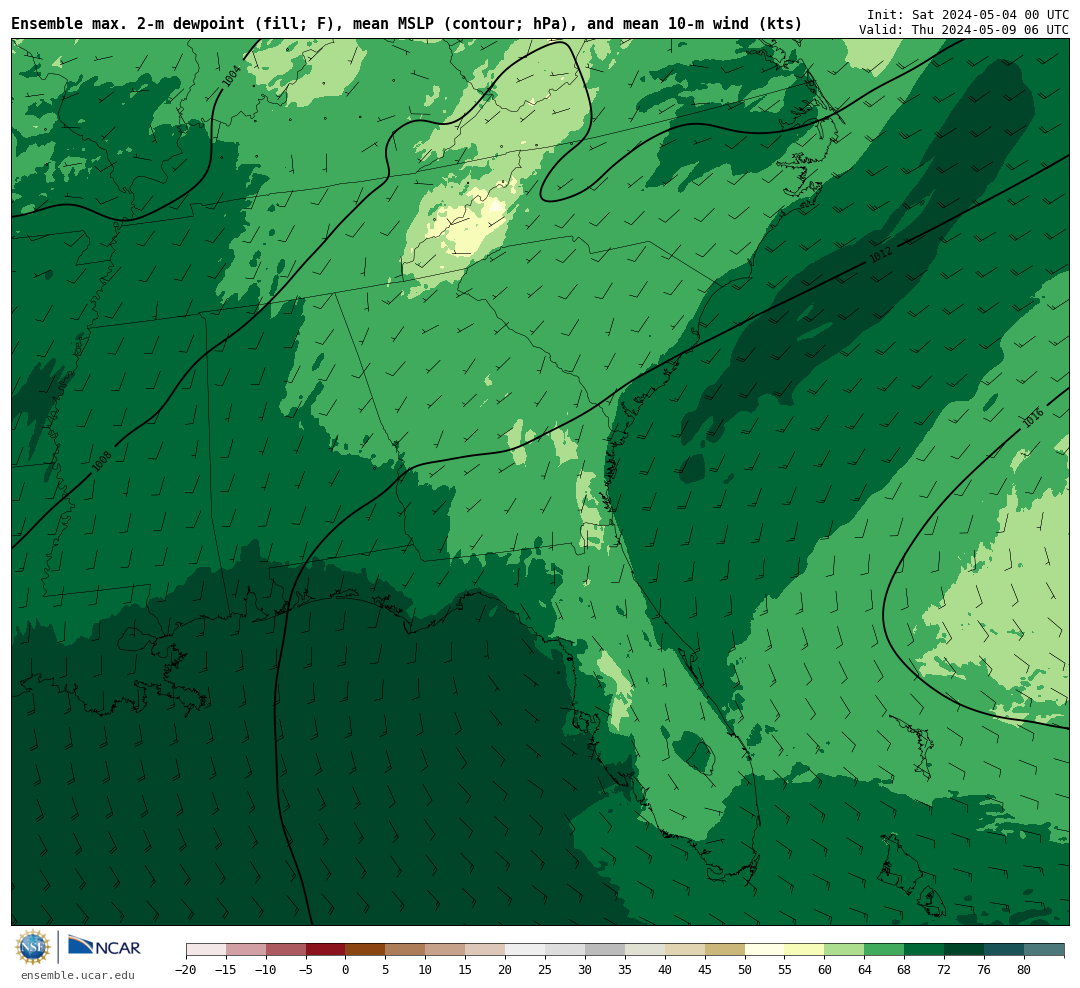Pick the dark red swatch between -5 and 0
Viewport: 1080px width, 988px height.
tap(326, 950)
